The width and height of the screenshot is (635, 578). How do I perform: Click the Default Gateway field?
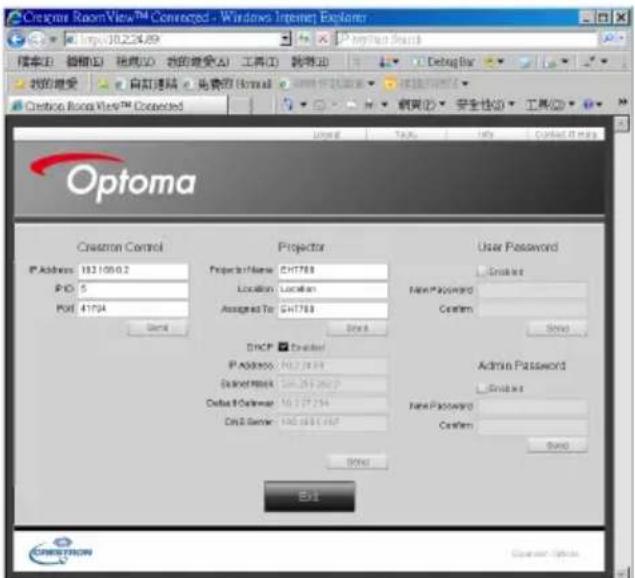coord(333,404)
